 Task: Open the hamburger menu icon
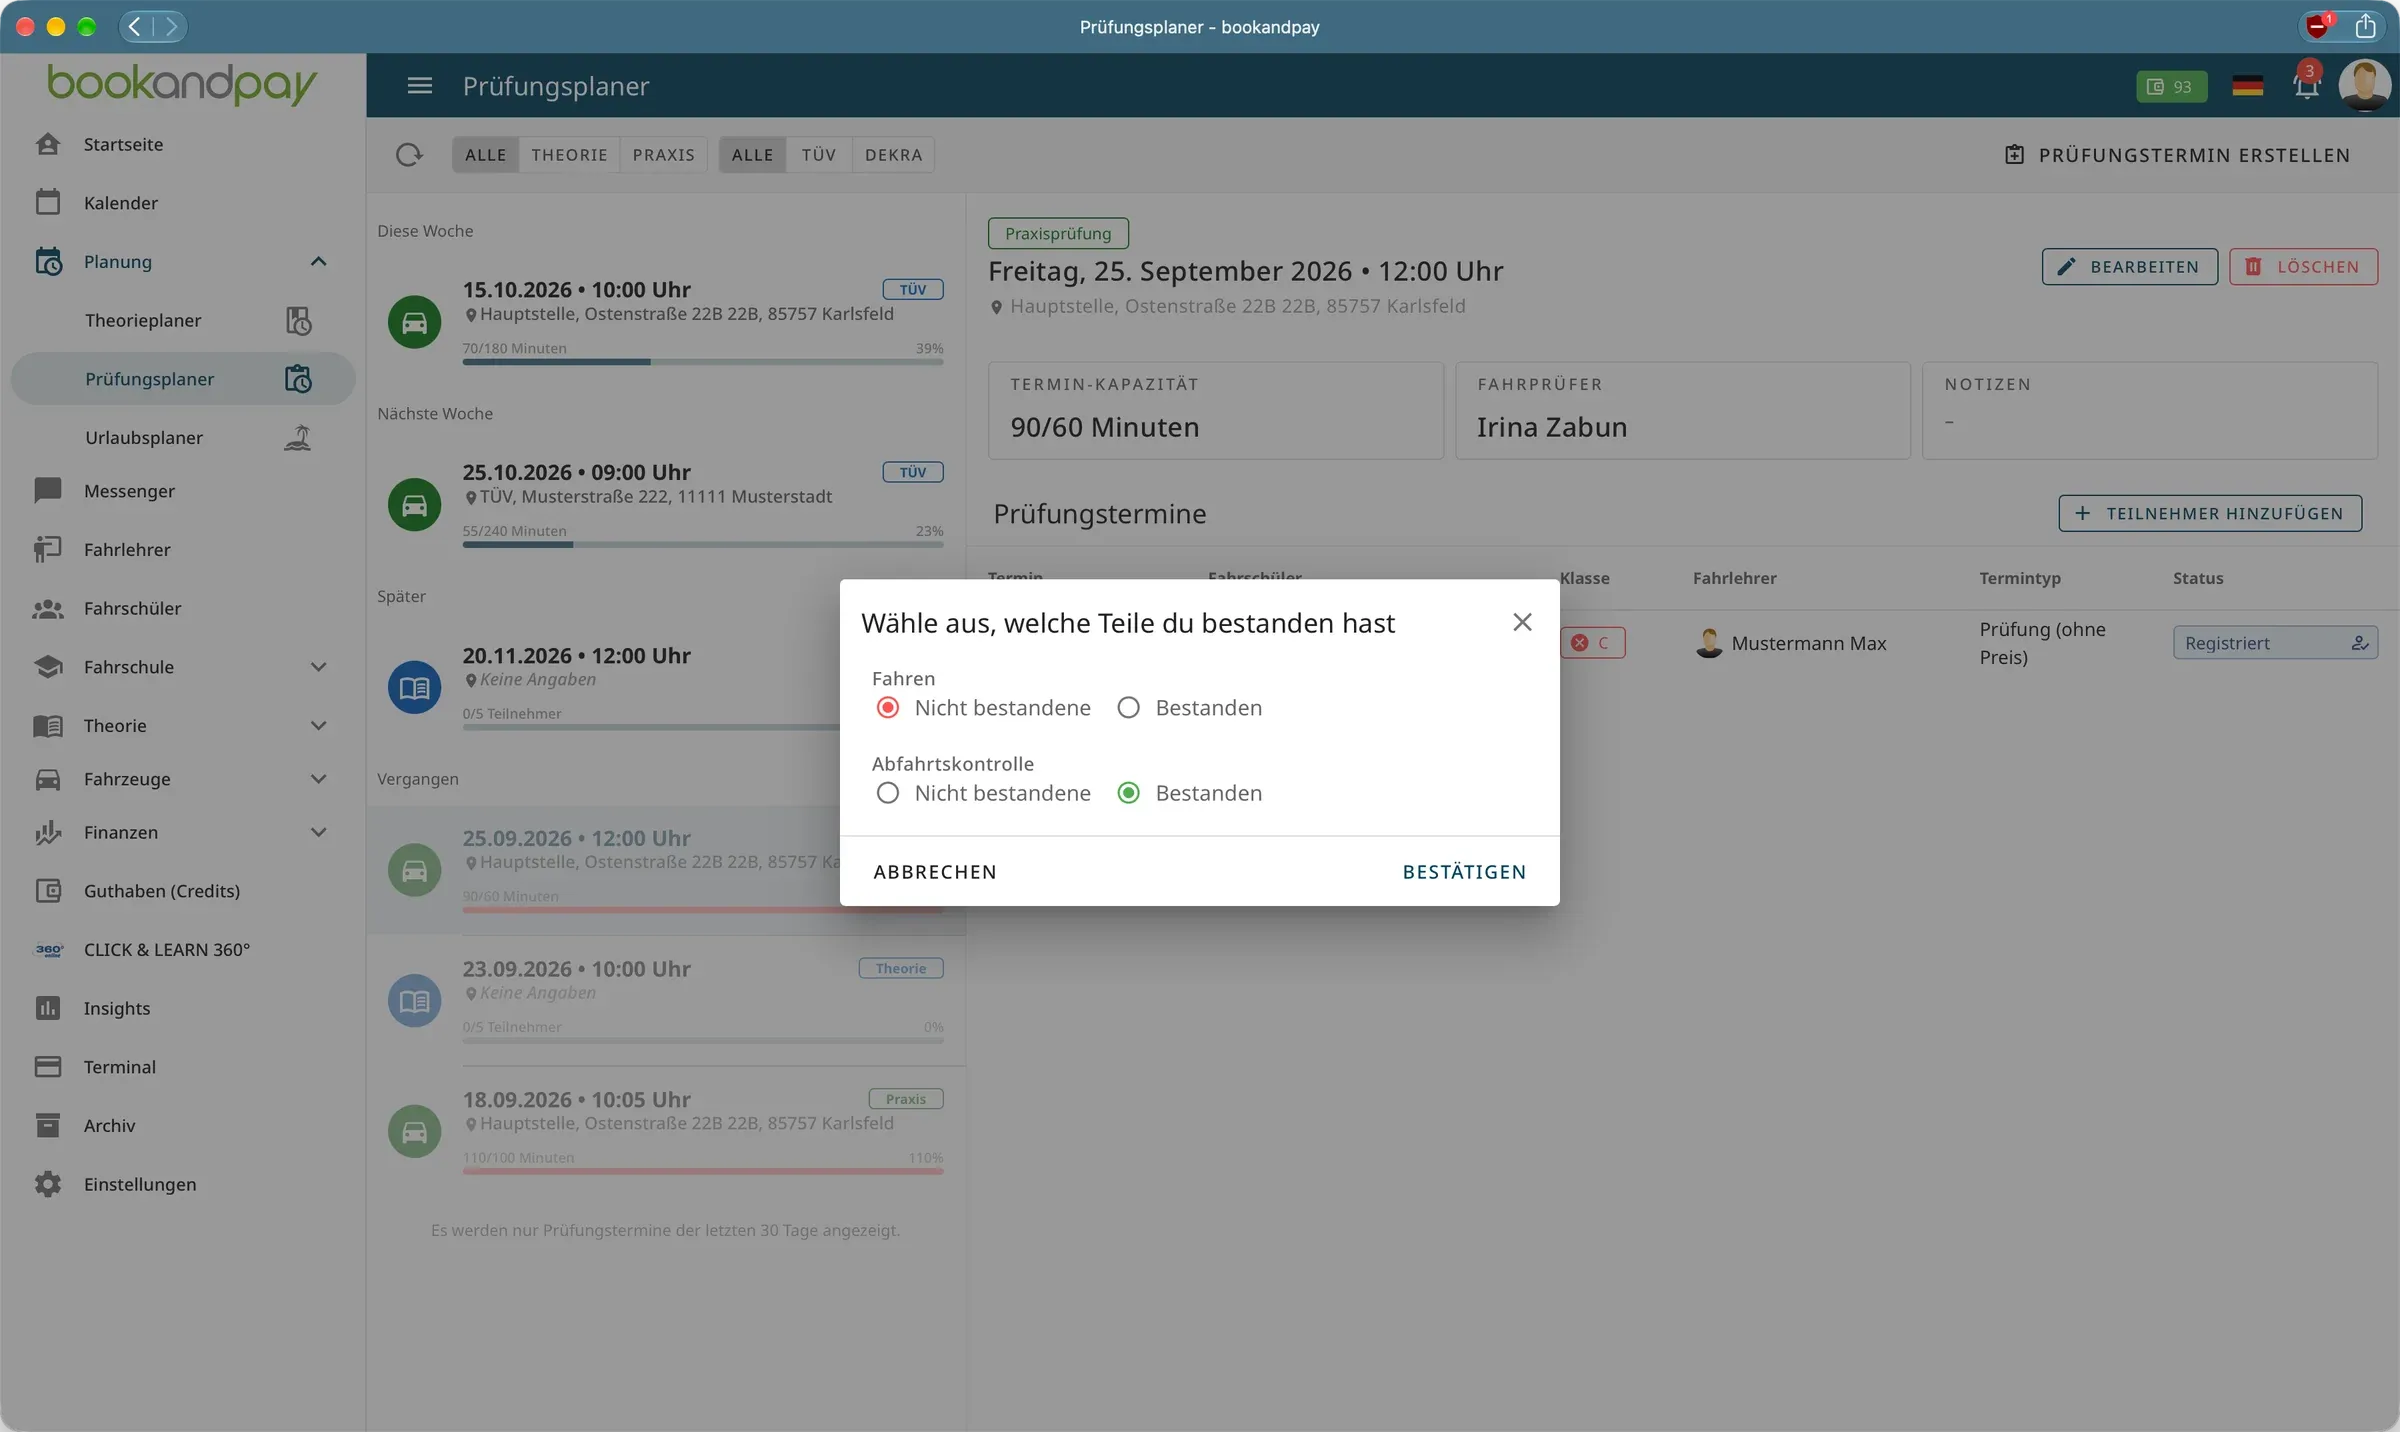pyautogui.click(x=420, y=86)
